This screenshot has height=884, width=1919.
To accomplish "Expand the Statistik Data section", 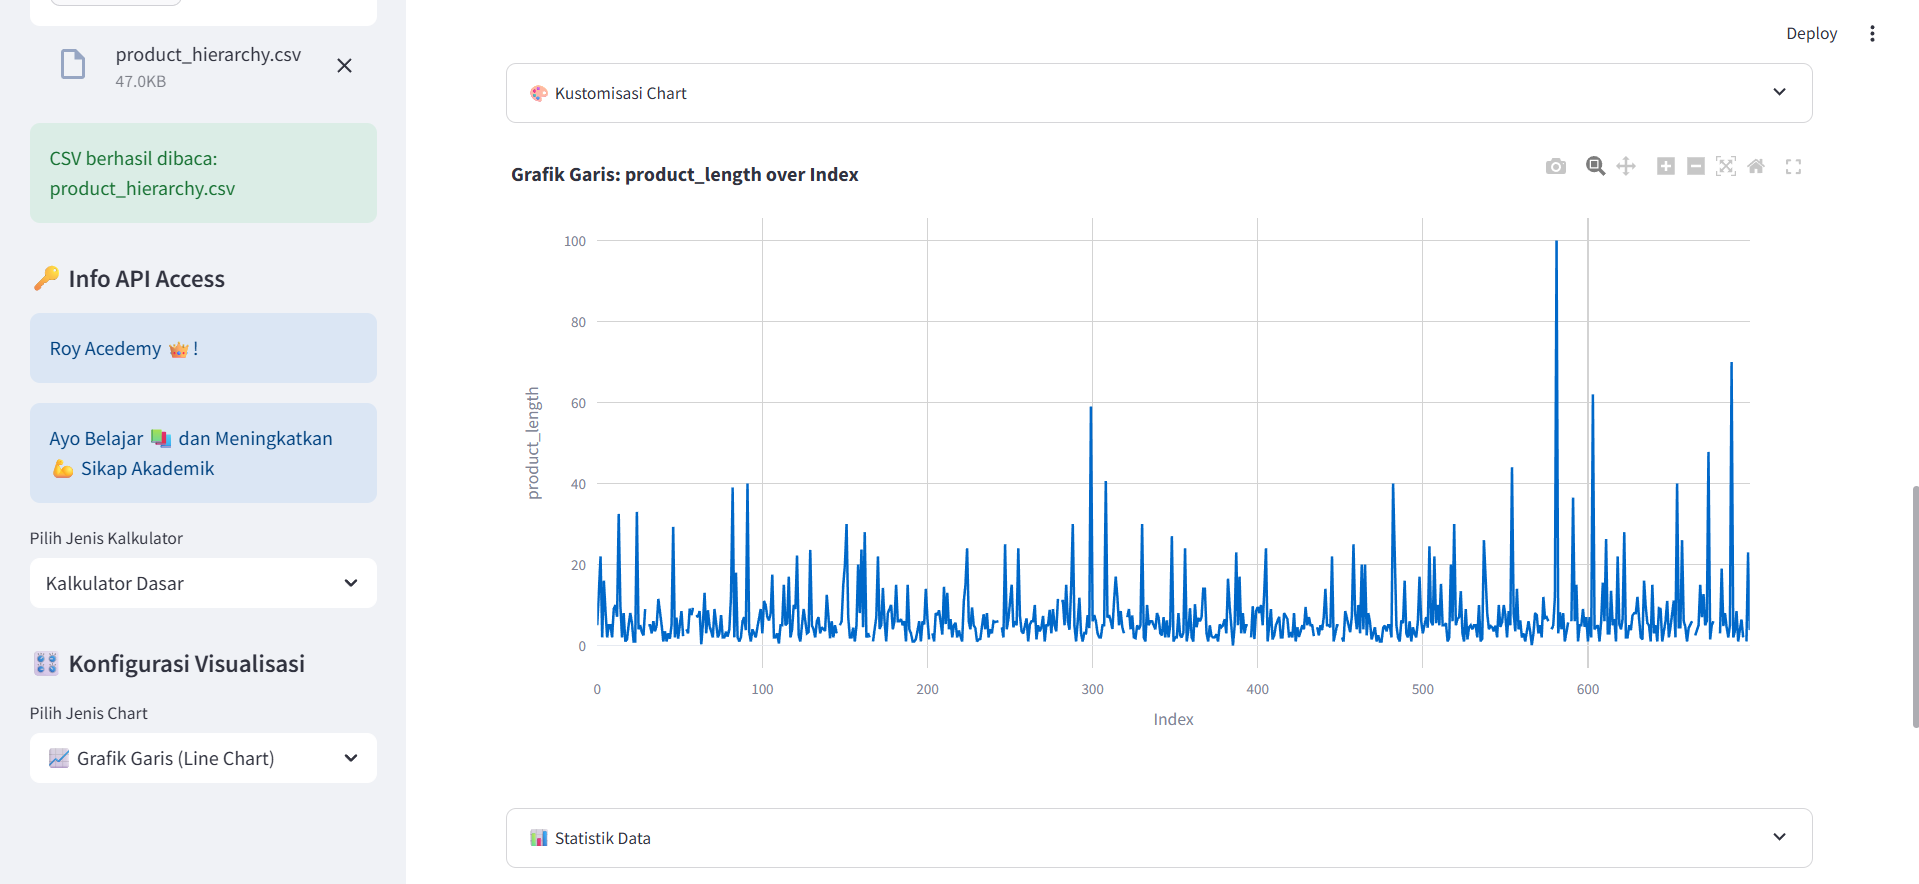I will click(x=1158, y=838).
